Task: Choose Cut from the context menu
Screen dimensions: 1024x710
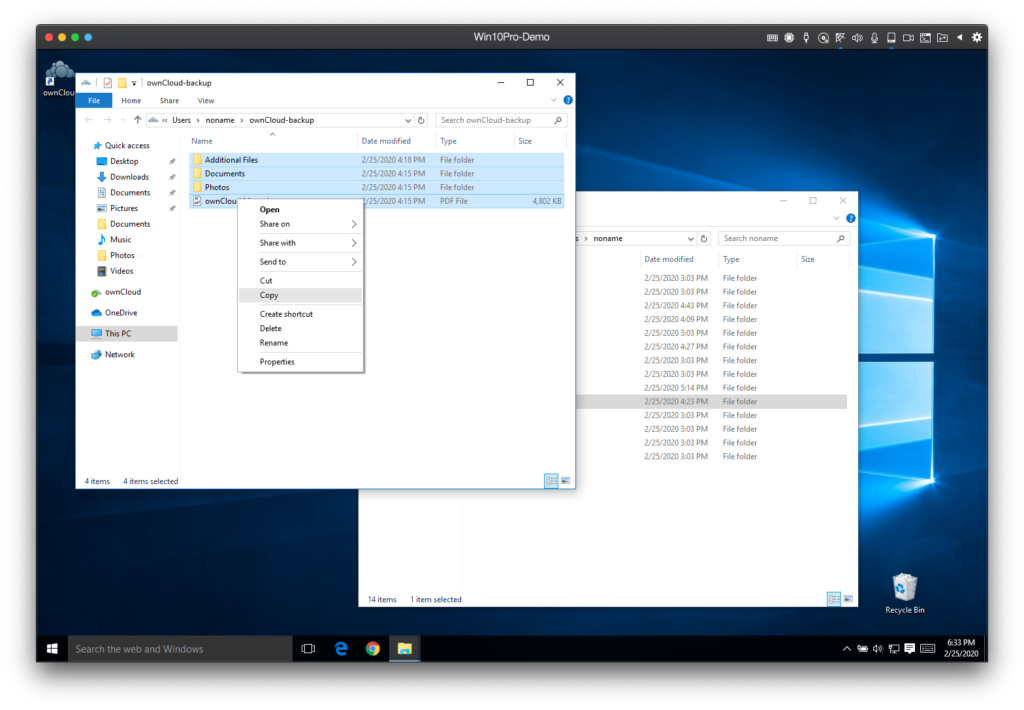Action: 300,281
